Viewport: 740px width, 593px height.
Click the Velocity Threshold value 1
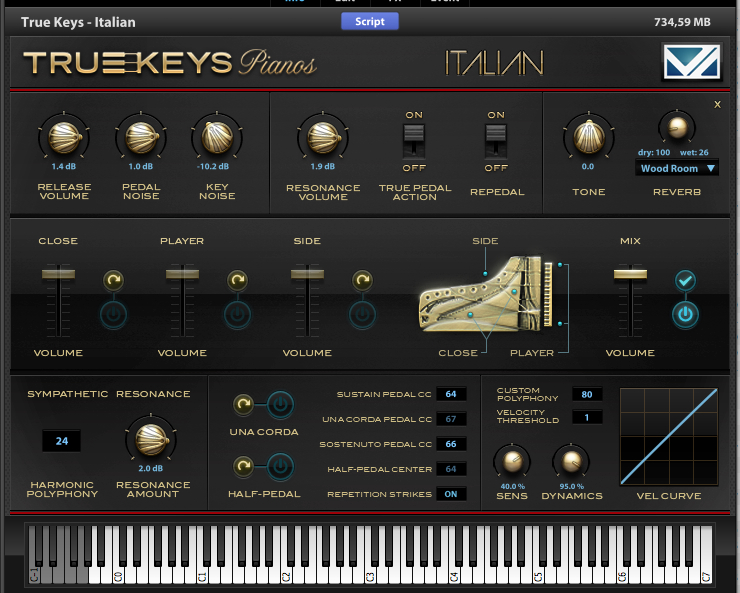[587, 418]
